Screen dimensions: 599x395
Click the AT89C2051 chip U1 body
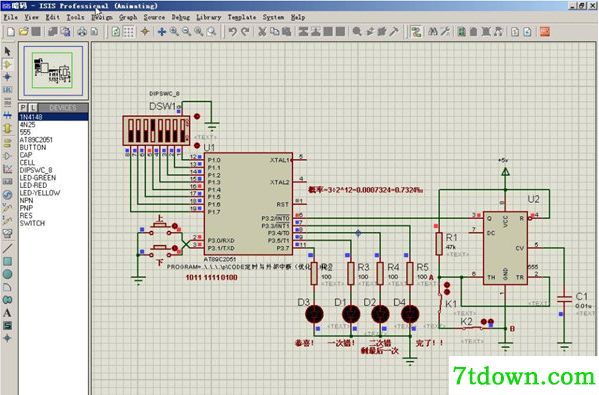coord(248,204)
